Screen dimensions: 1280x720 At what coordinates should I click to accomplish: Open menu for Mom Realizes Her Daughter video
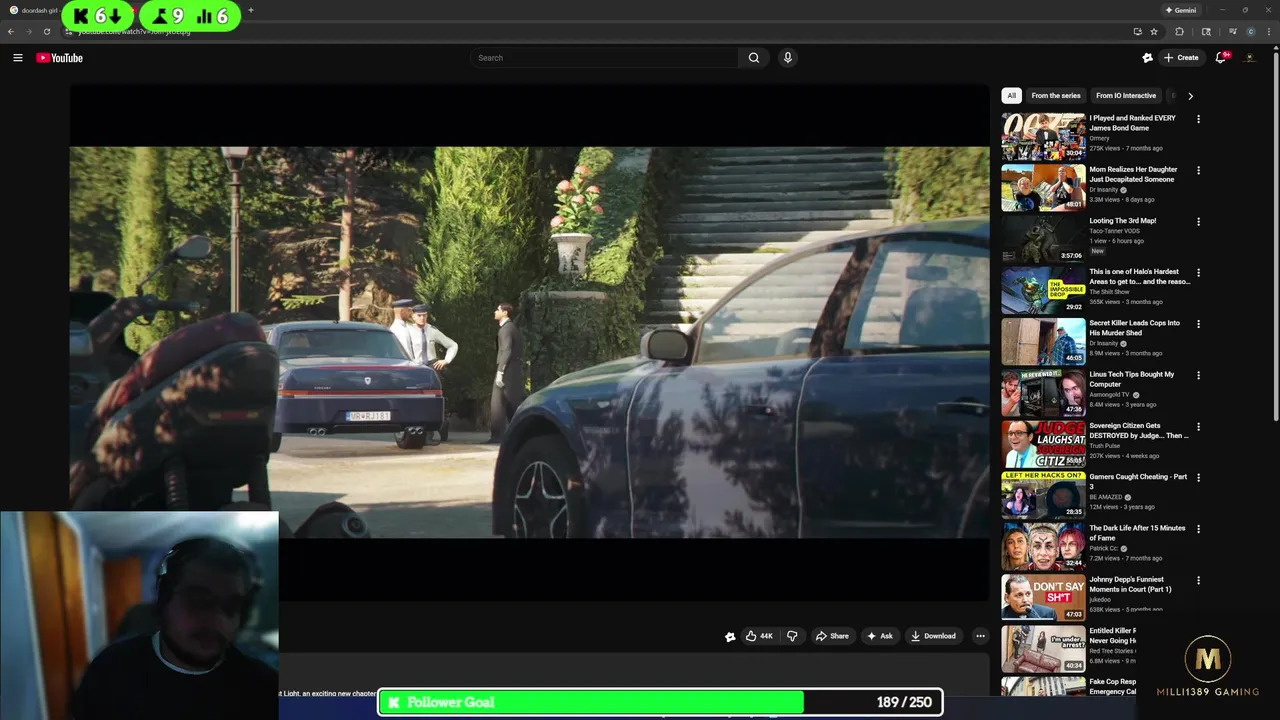pos(1198,170)
